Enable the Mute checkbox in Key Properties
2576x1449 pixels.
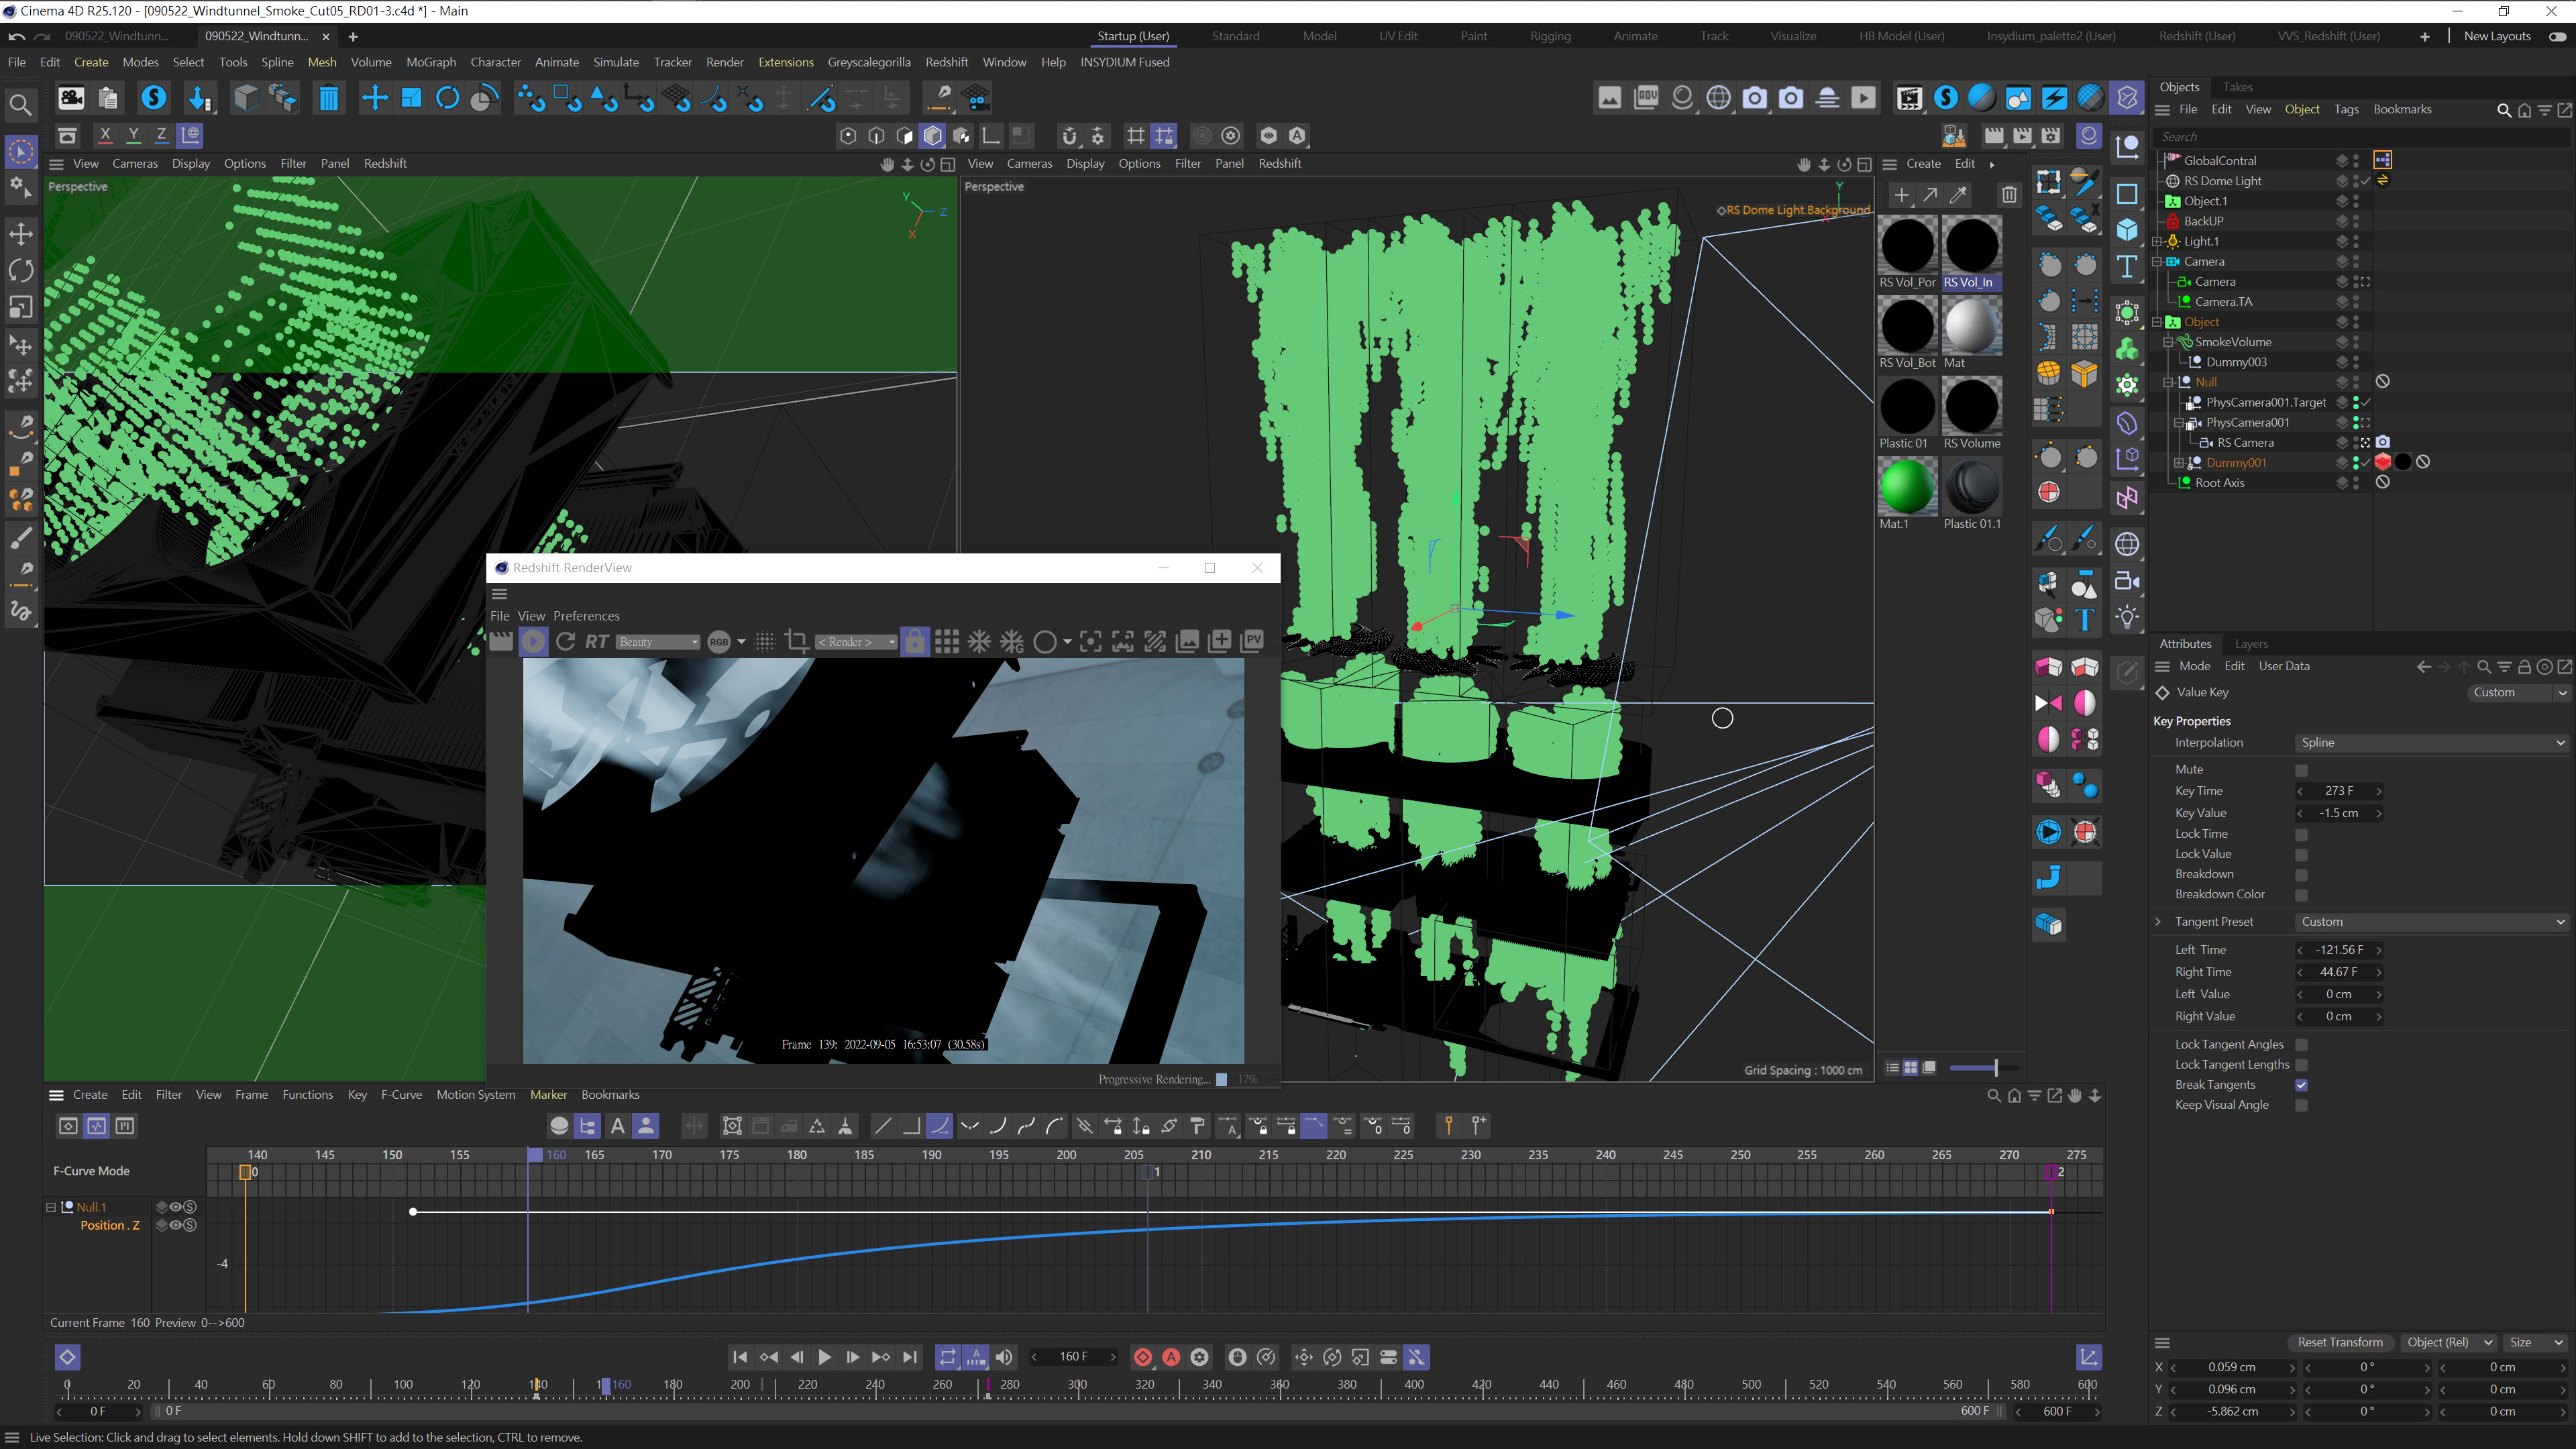coord(2301,770)
